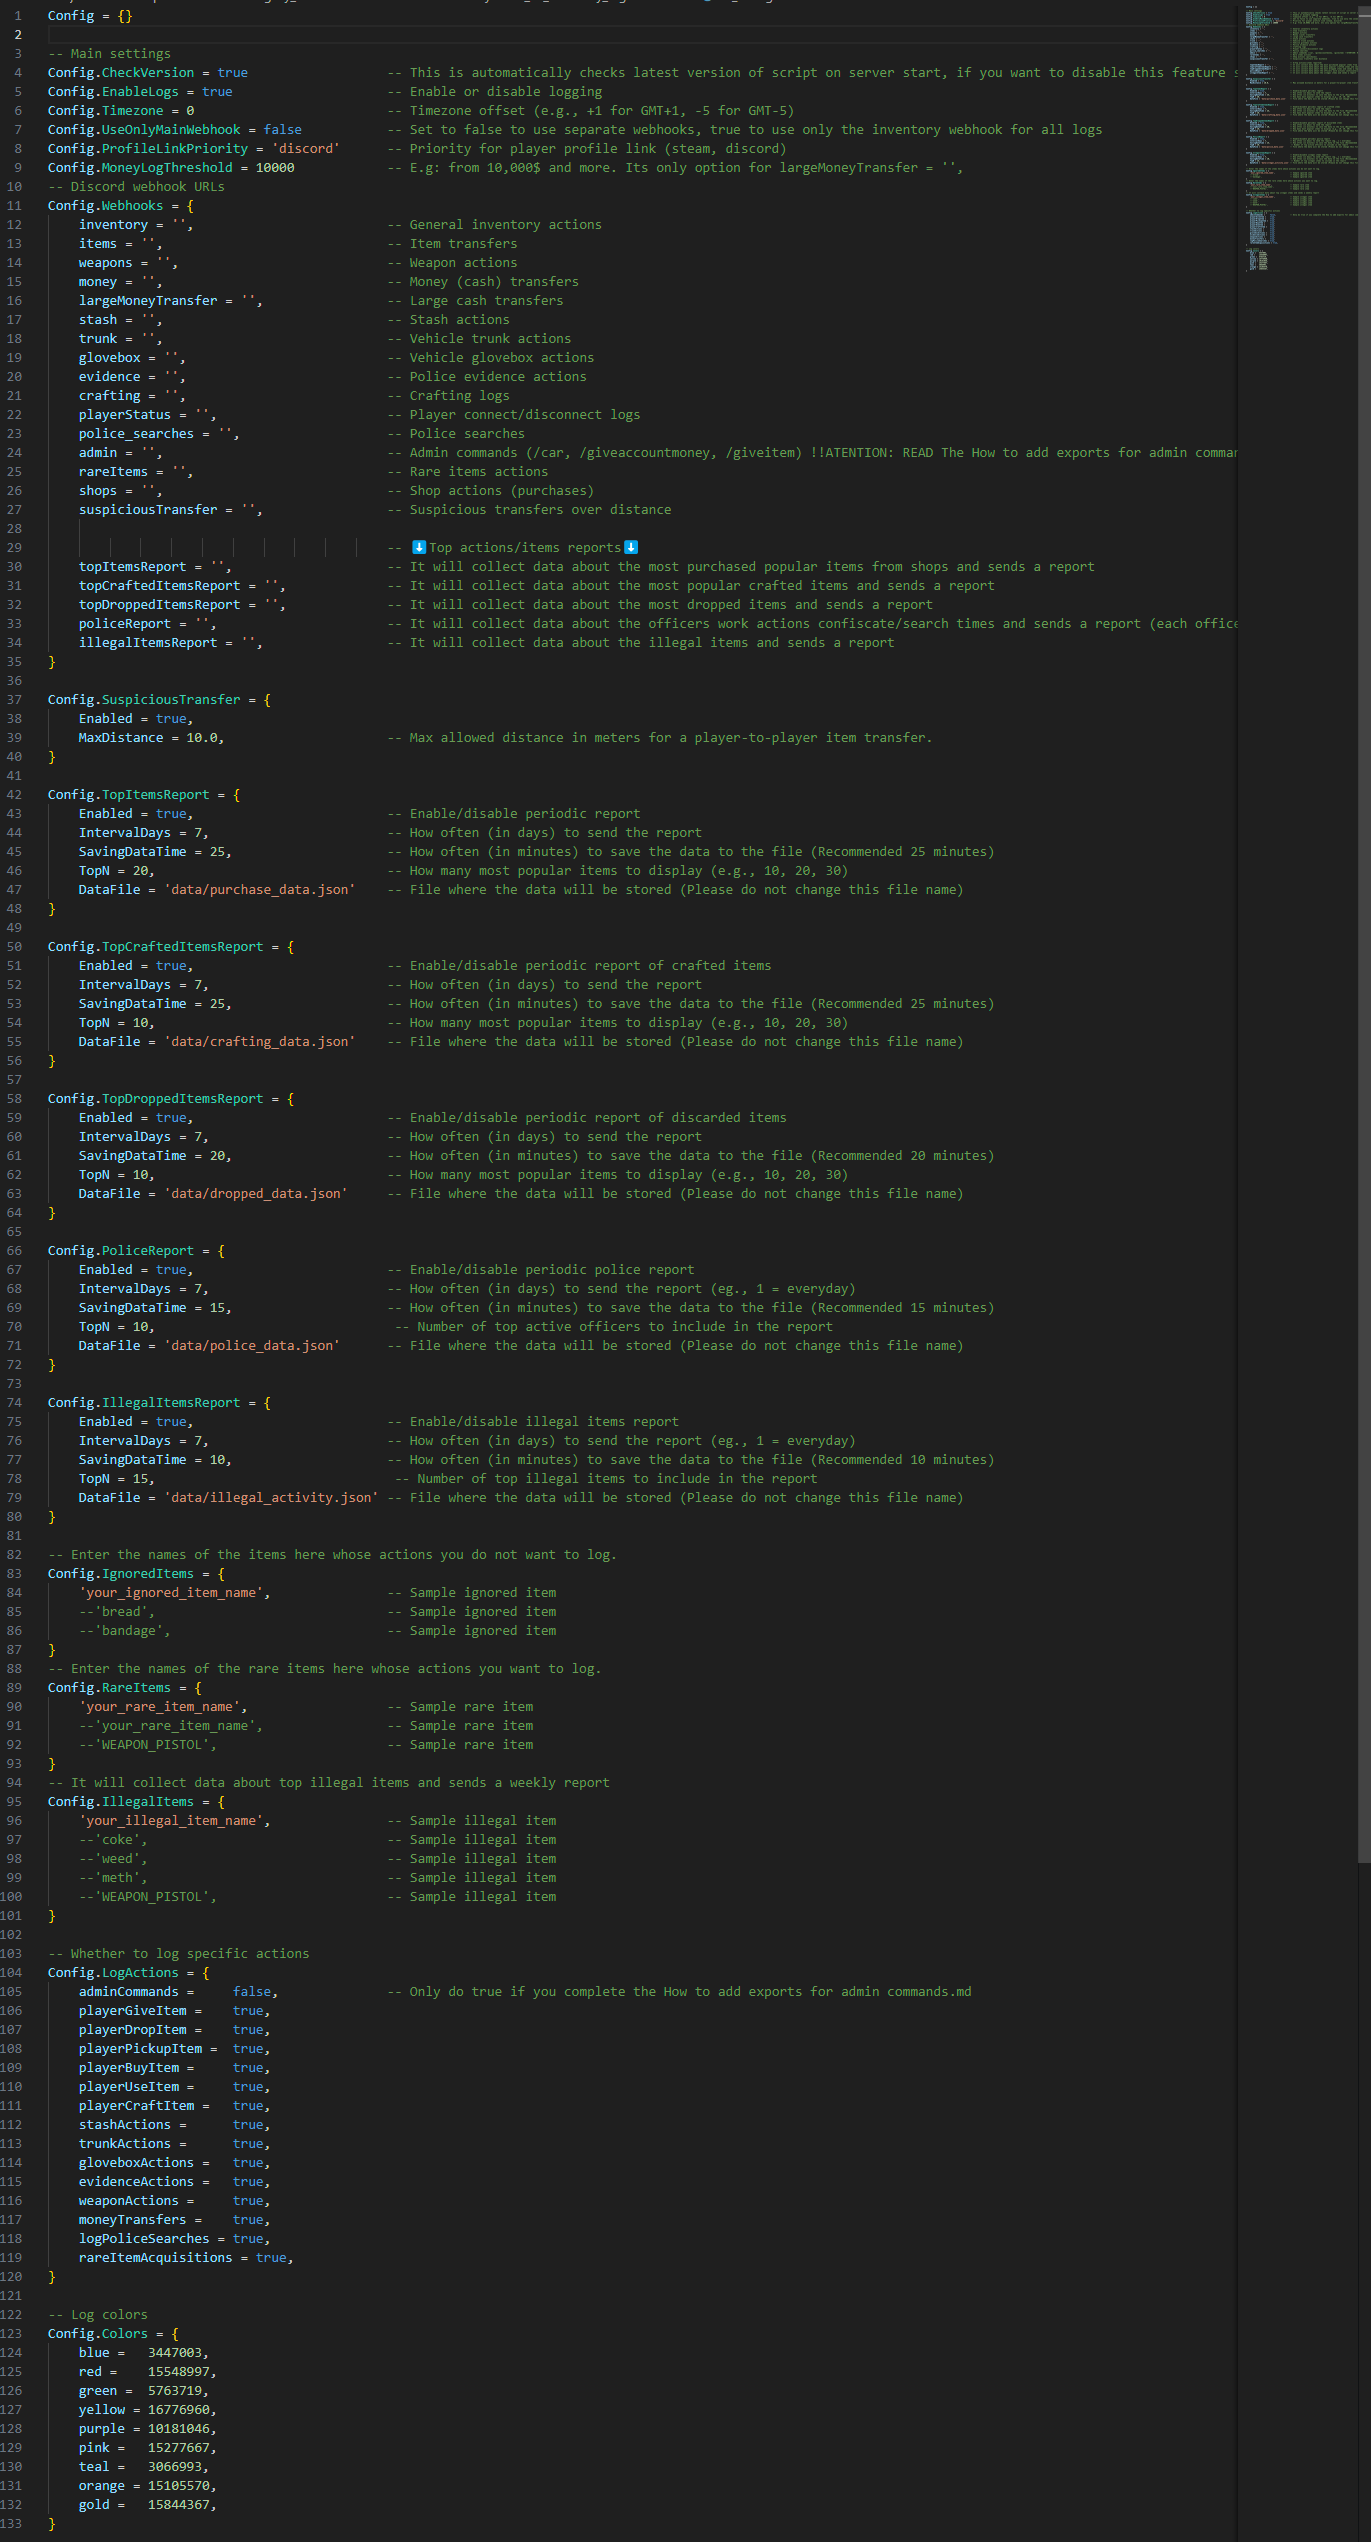Image resolution: width=1371 pixels, height=2542 pixels.
Task: Click the '-- Crafting logs' comment
Action: click(x=448, y=395)
